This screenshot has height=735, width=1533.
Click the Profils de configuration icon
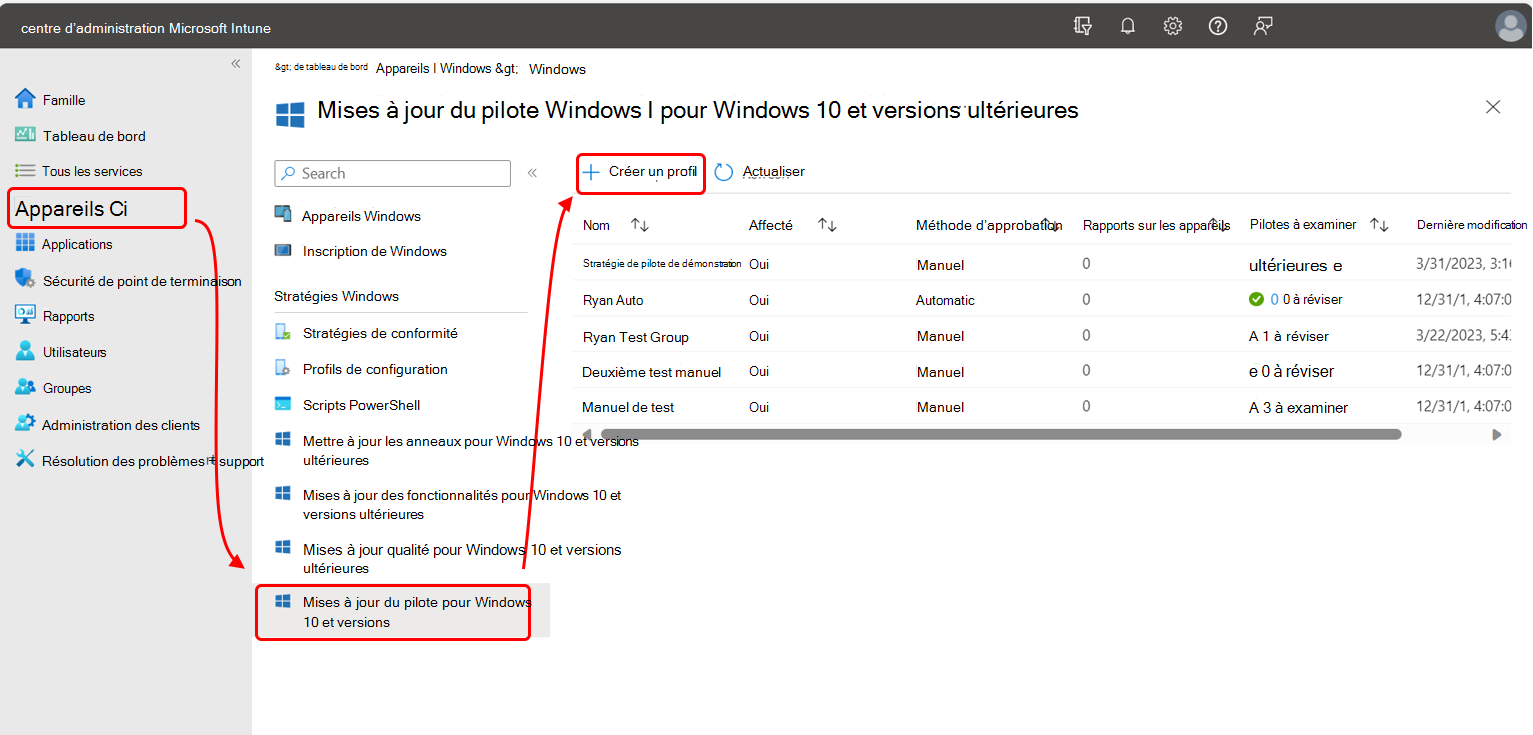click(283, 368)
